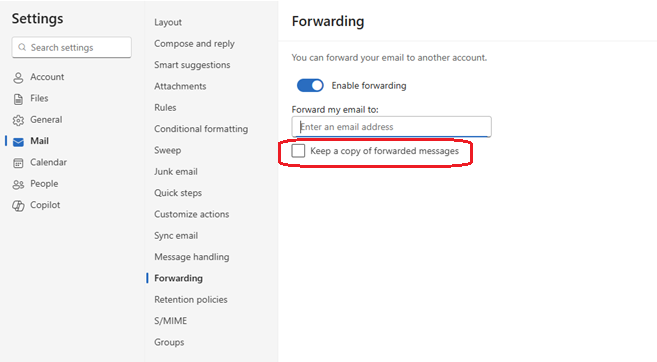
Task: Check Keep a copy of forwarded messages
Action: pyautogui.click(x=298, y=151)
